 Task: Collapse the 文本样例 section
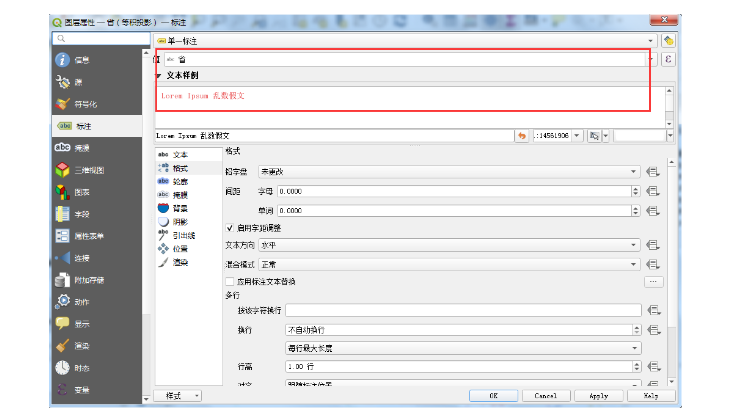[x=159, y=75]
